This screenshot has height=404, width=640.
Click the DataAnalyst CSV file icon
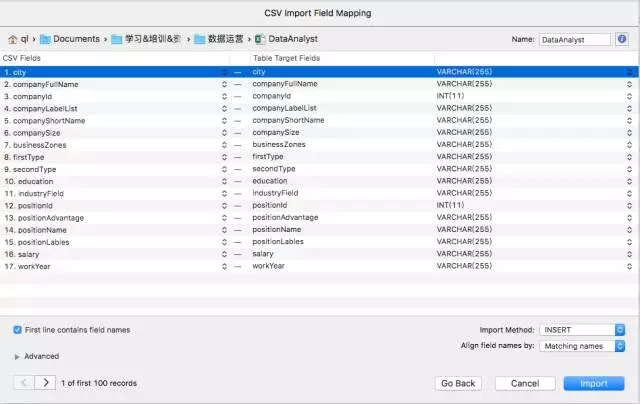click(x=260, y=39)
